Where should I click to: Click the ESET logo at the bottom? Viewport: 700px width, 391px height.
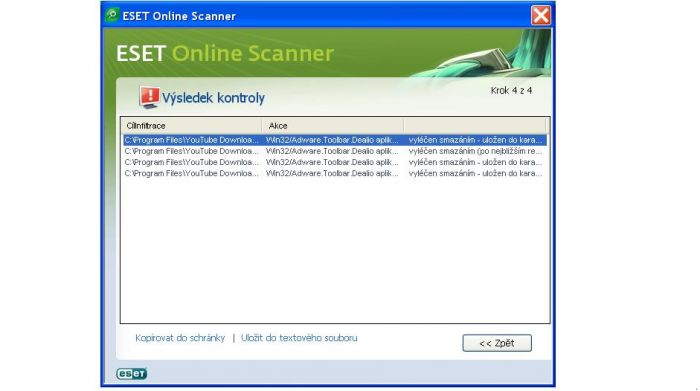132,373
